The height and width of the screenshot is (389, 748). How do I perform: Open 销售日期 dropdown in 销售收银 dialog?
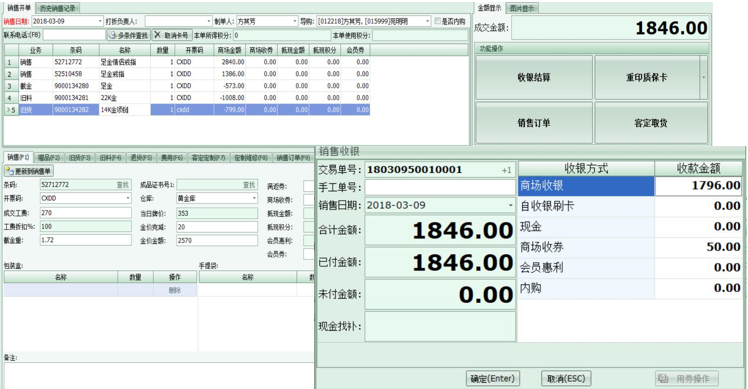point(510,206)
